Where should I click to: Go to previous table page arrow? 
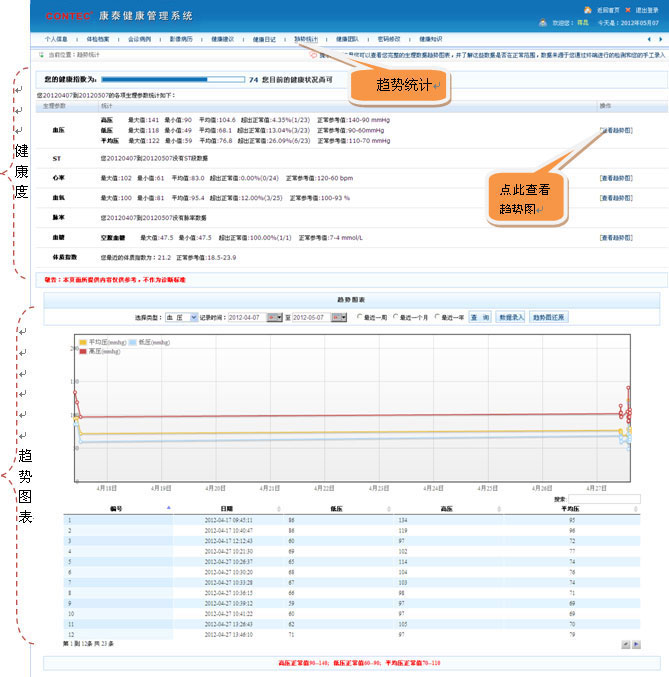pyautogui.click(x=625, y=644)
